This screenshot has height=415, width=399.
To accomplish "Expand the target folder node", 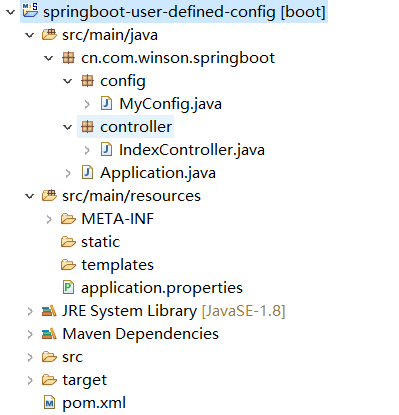I will point(30,380).
